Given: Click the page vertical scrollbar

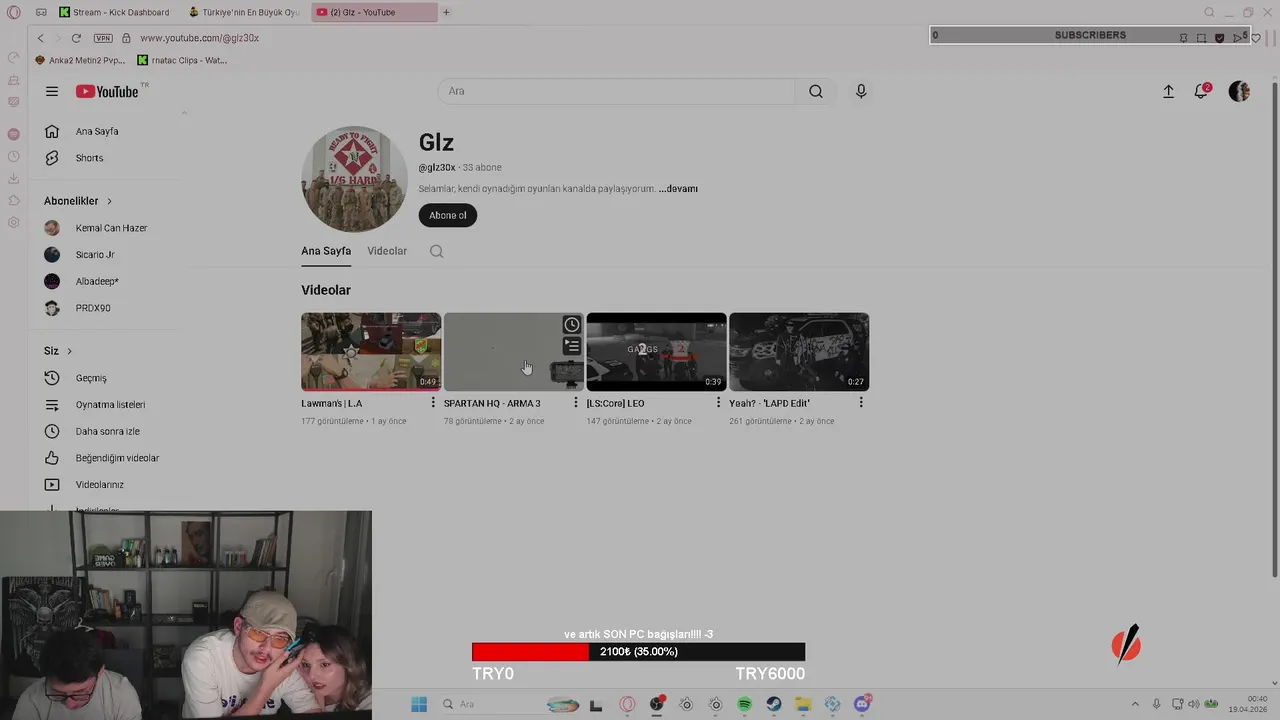Looking at the screenshot, I should click(1274, 330).
